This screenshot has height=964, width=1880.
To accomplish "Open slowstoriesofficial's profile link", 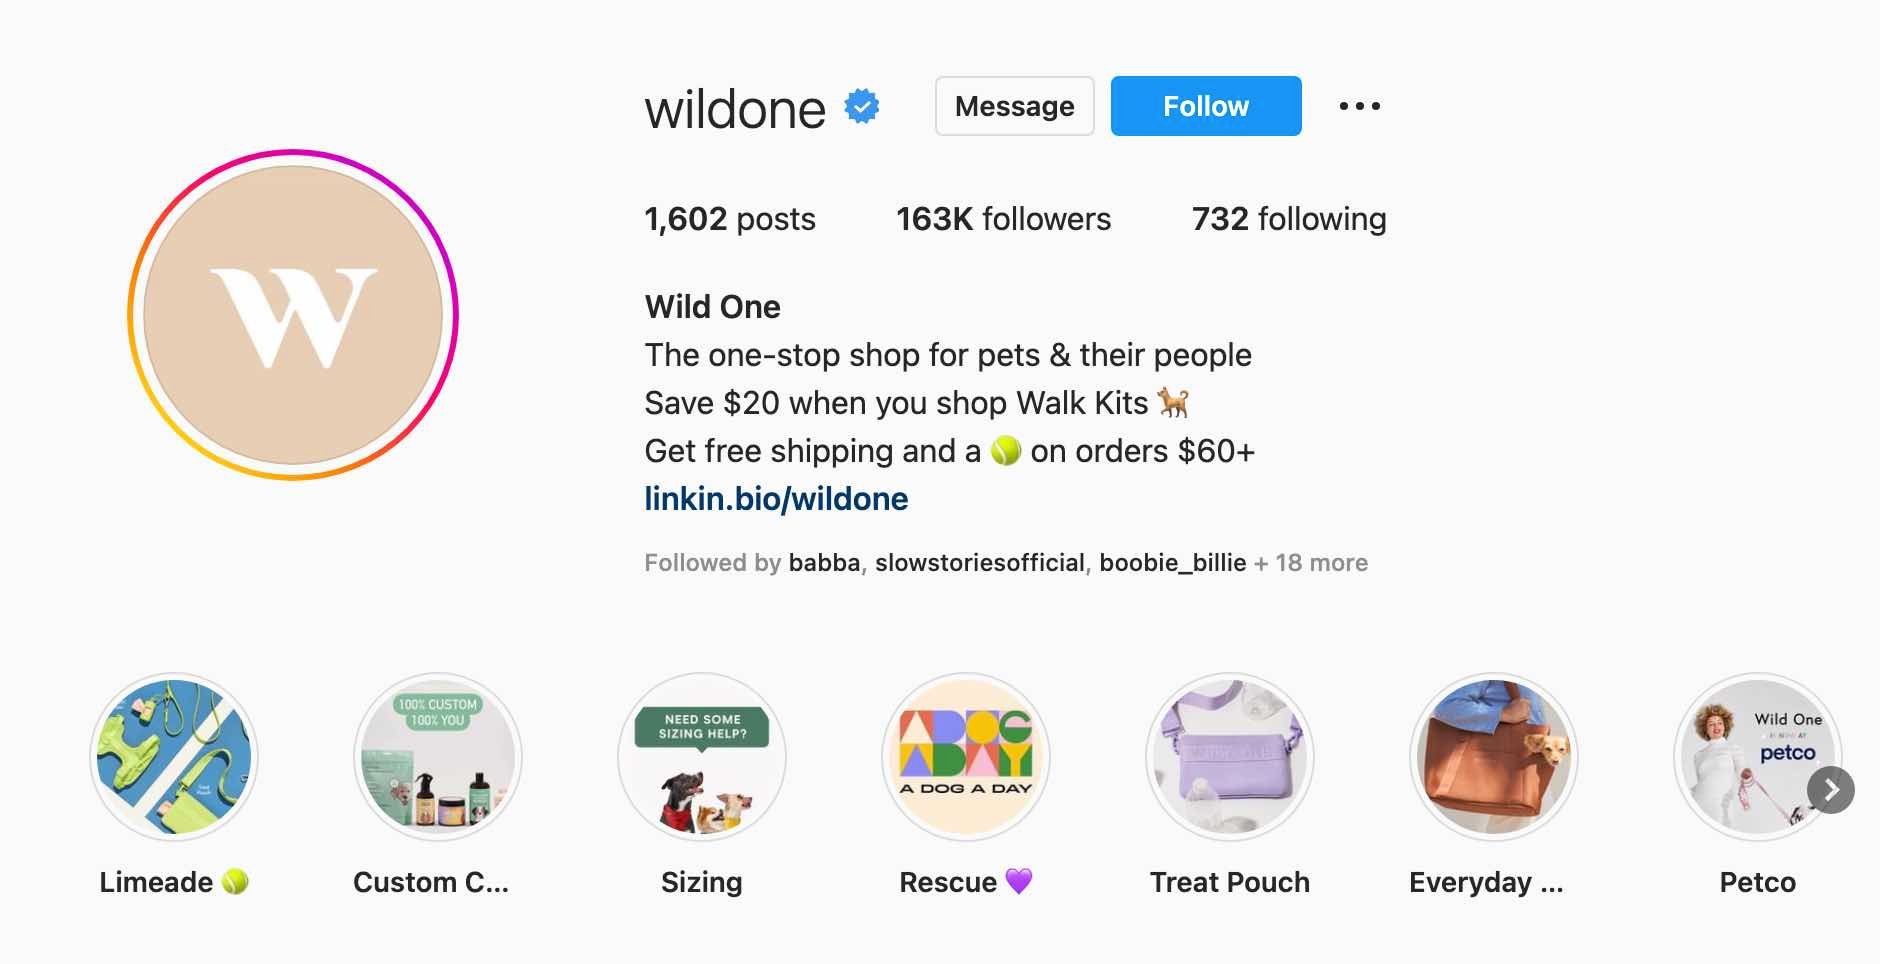I will (x=979, y=563).
